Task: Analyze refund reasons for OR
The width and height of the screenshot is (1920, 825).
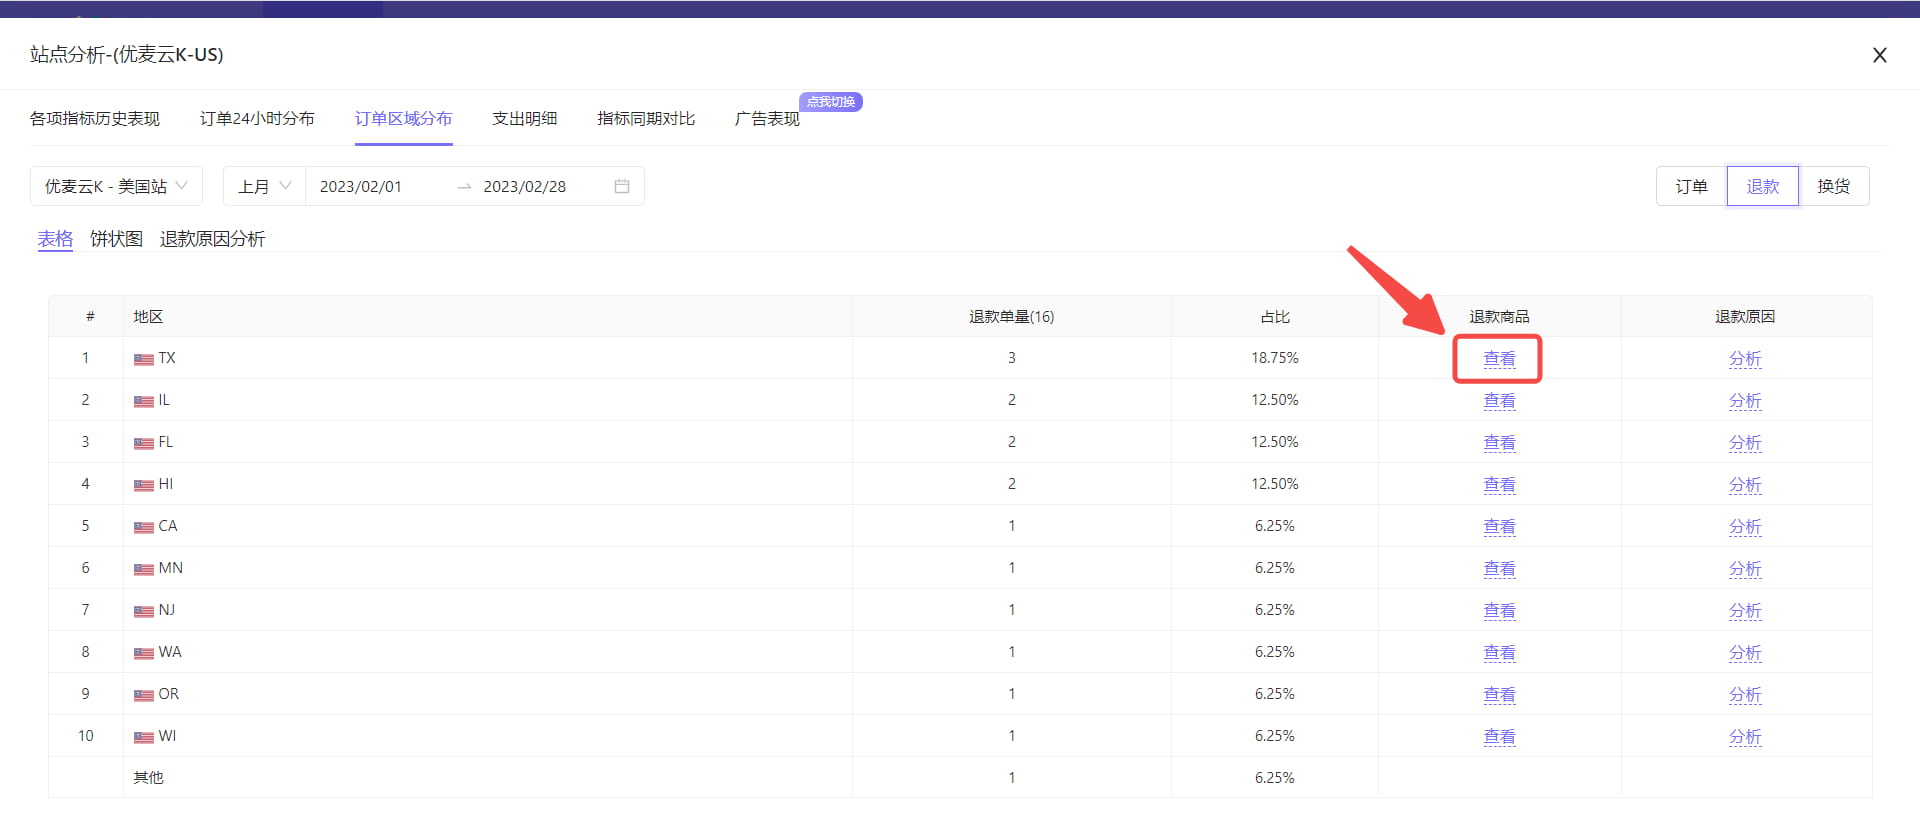Action: [x=1745, y=694]
